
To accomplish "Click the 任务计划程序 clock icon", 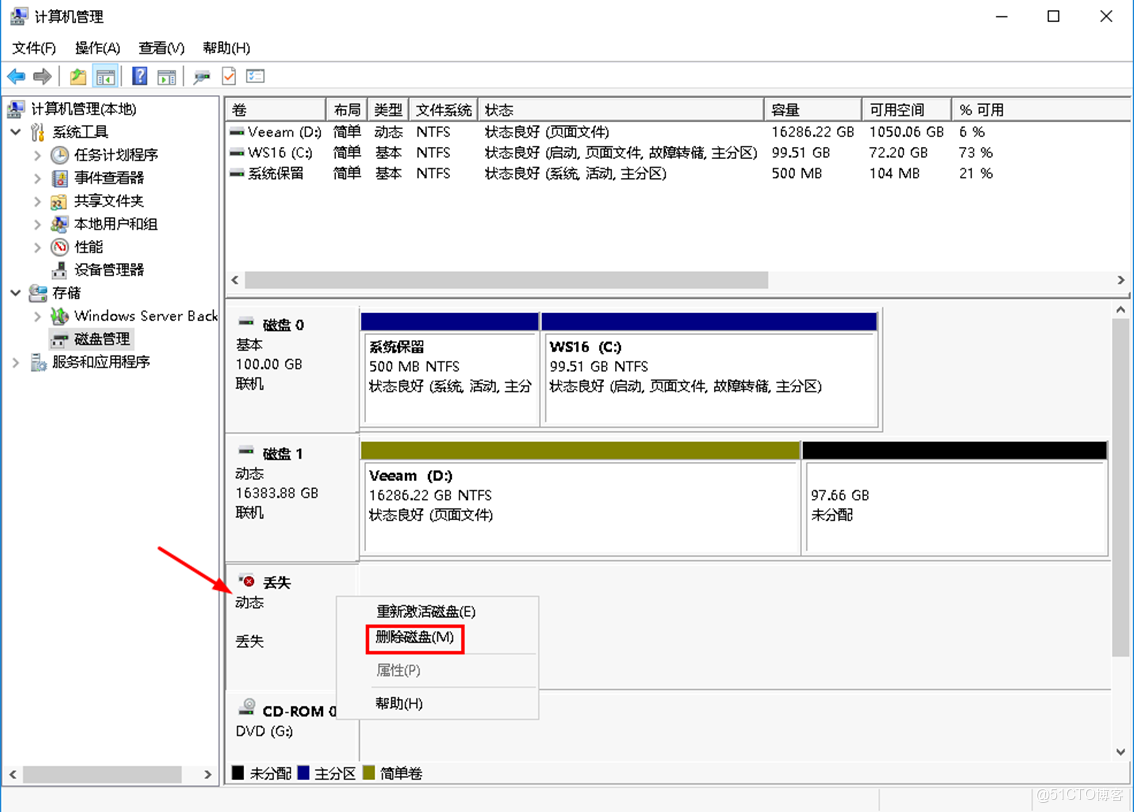I will 59,155.
